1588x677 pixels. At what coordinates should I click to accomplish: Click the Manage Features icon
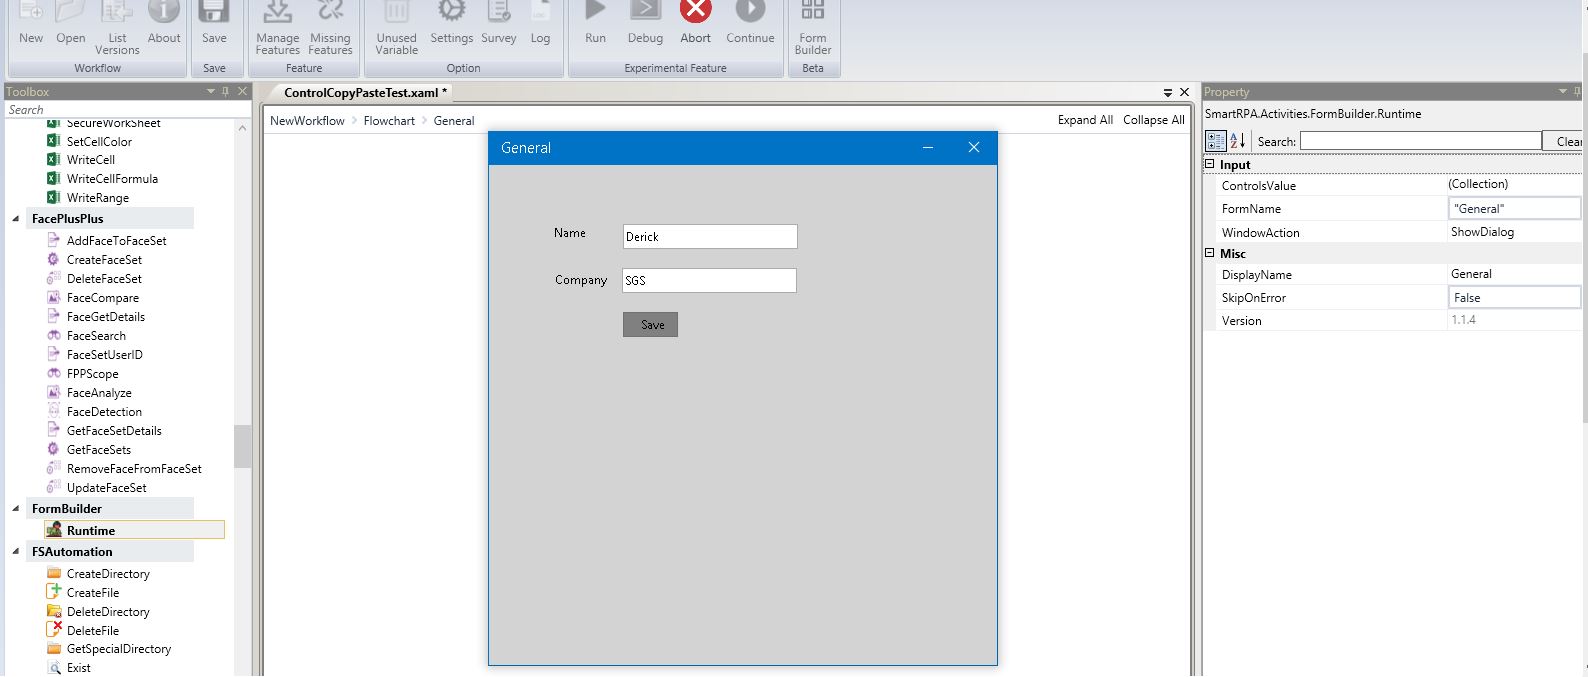(x=277, y=12)
